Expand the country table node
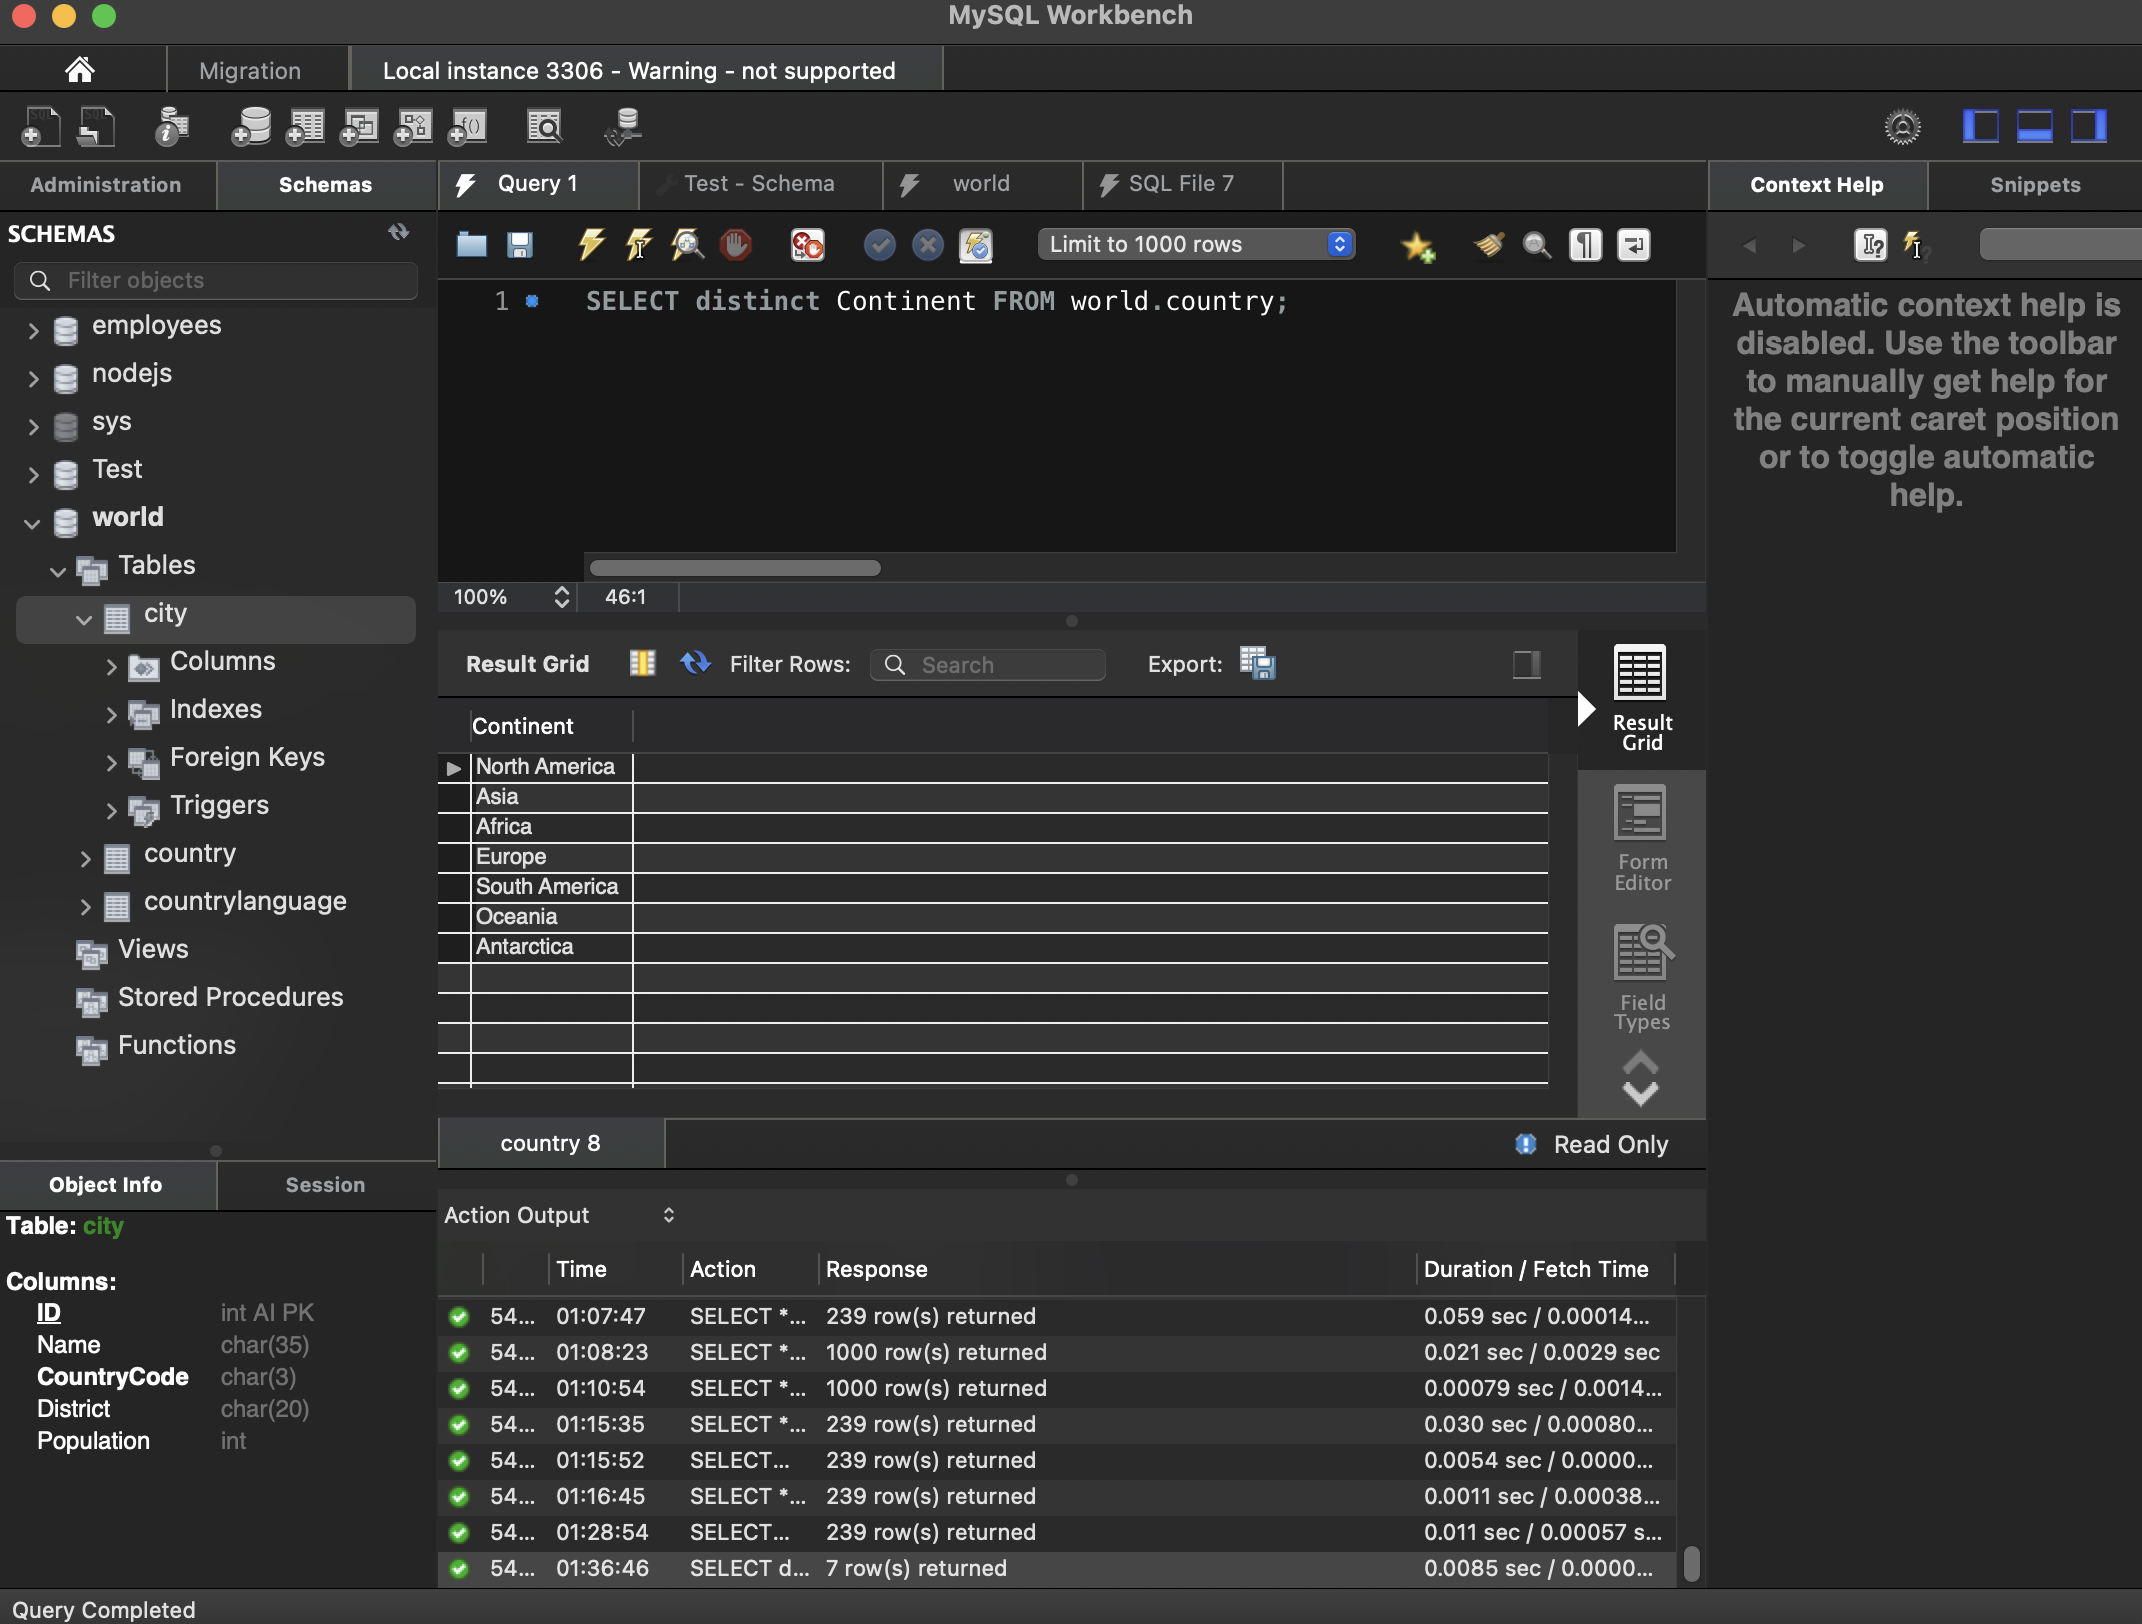This screenshot has width=2142, height=1624. pyautogui.click(x=85, y=859)
